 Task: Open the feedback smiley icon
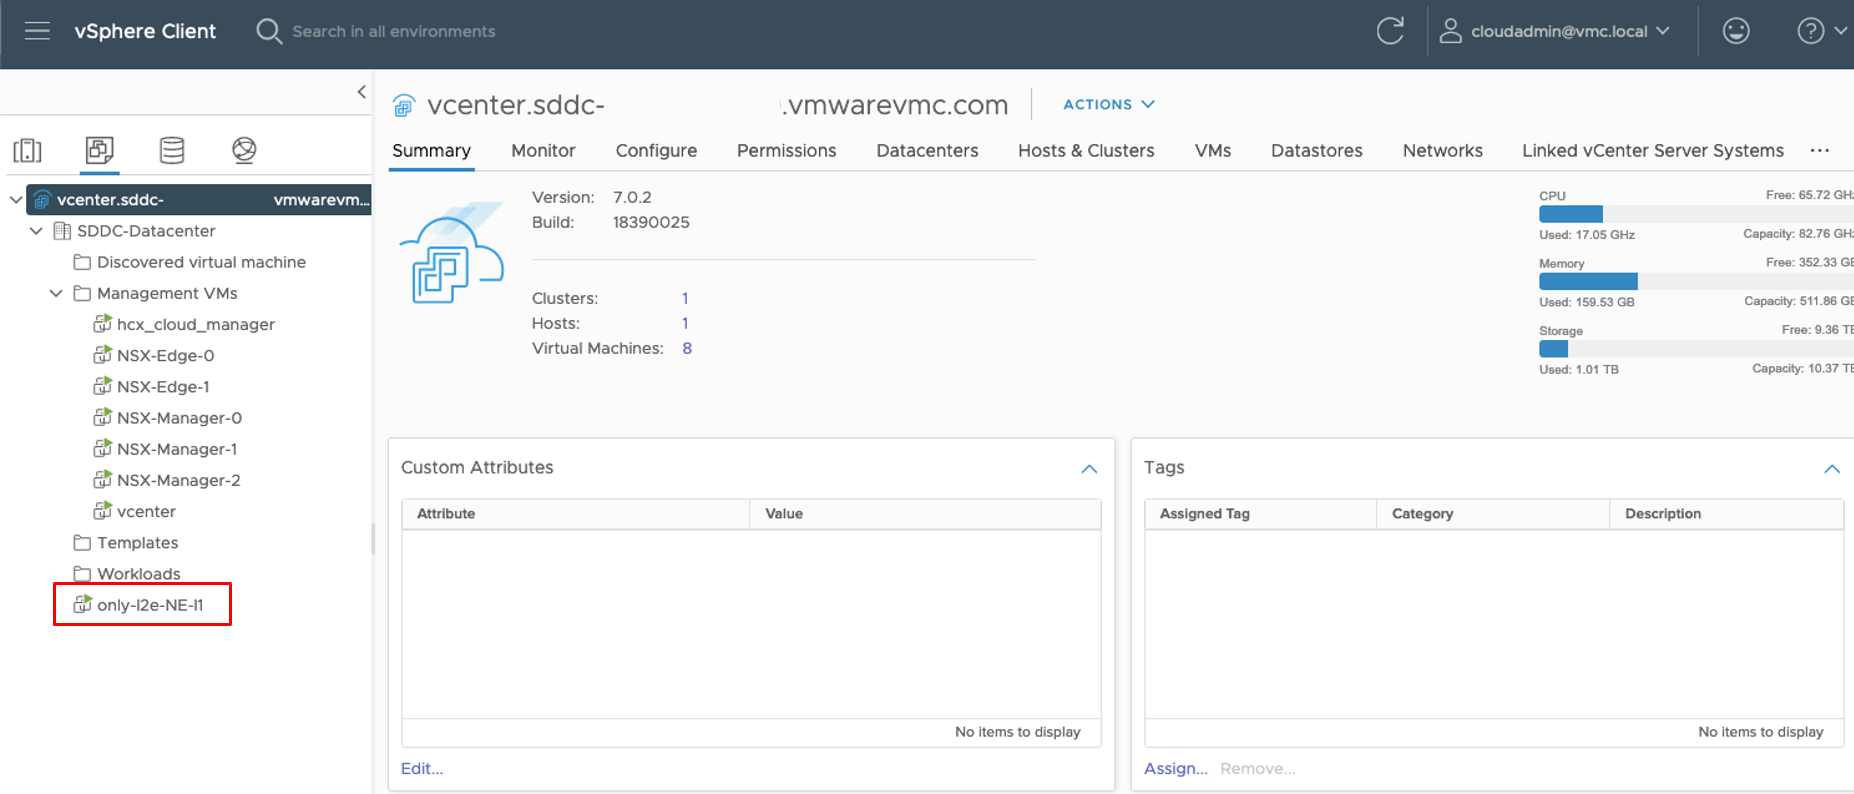(1736, 31)
